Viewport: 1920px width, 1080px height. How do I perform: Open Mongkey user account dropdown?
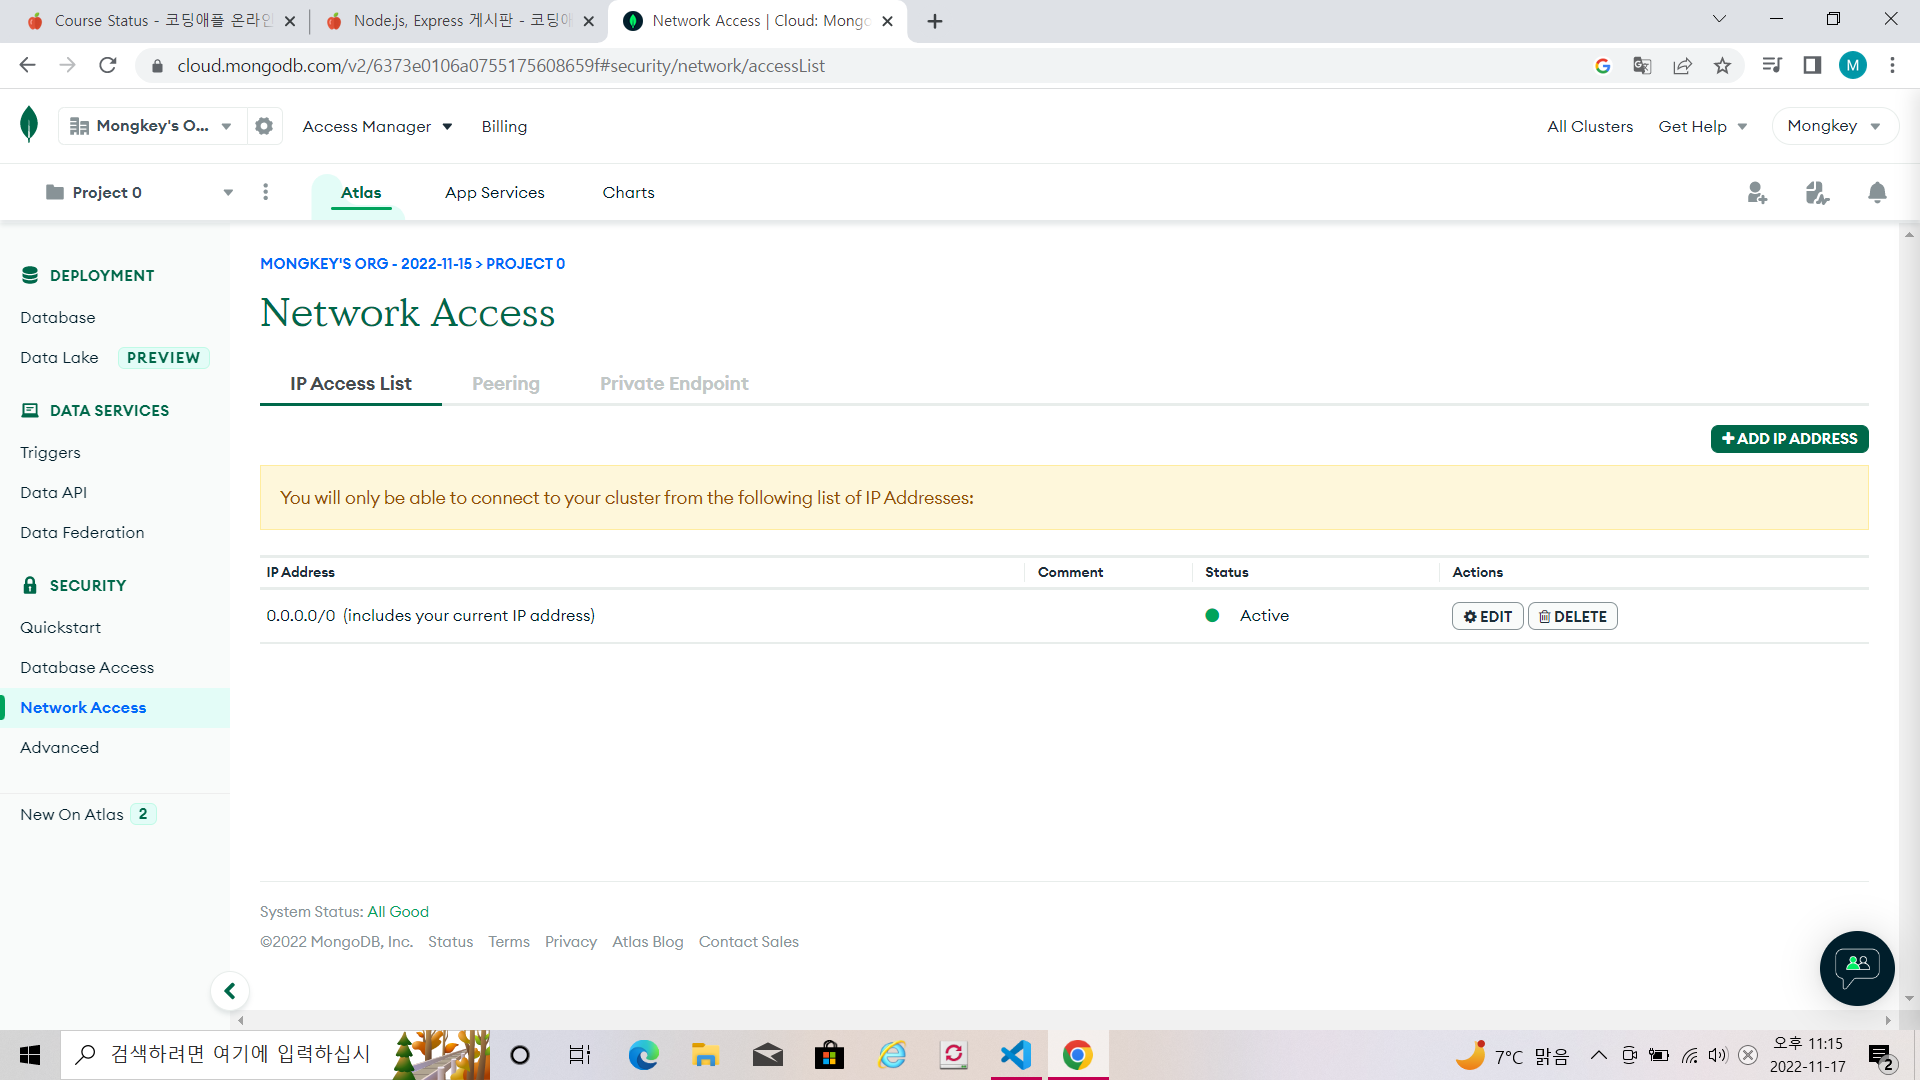[x=1834, y=126]
